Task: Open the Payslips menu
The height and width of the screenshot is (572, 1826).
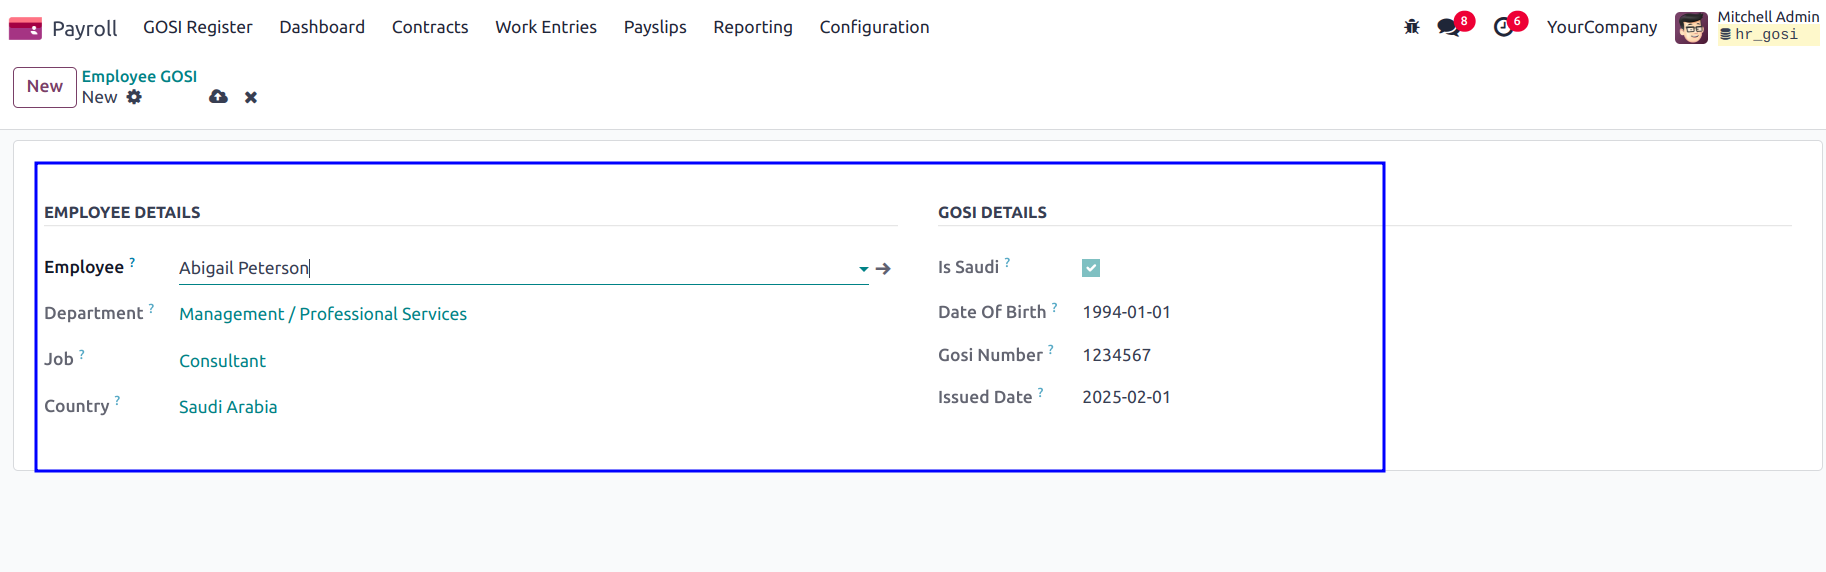Action: (655, 27)
